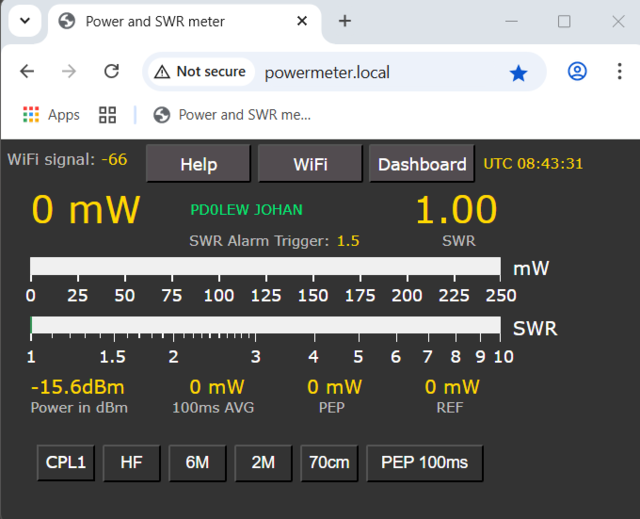This screenshot has height=519, width=640.
Task: Select the Power and SWR meter tab
Action: tap(170, 21)
